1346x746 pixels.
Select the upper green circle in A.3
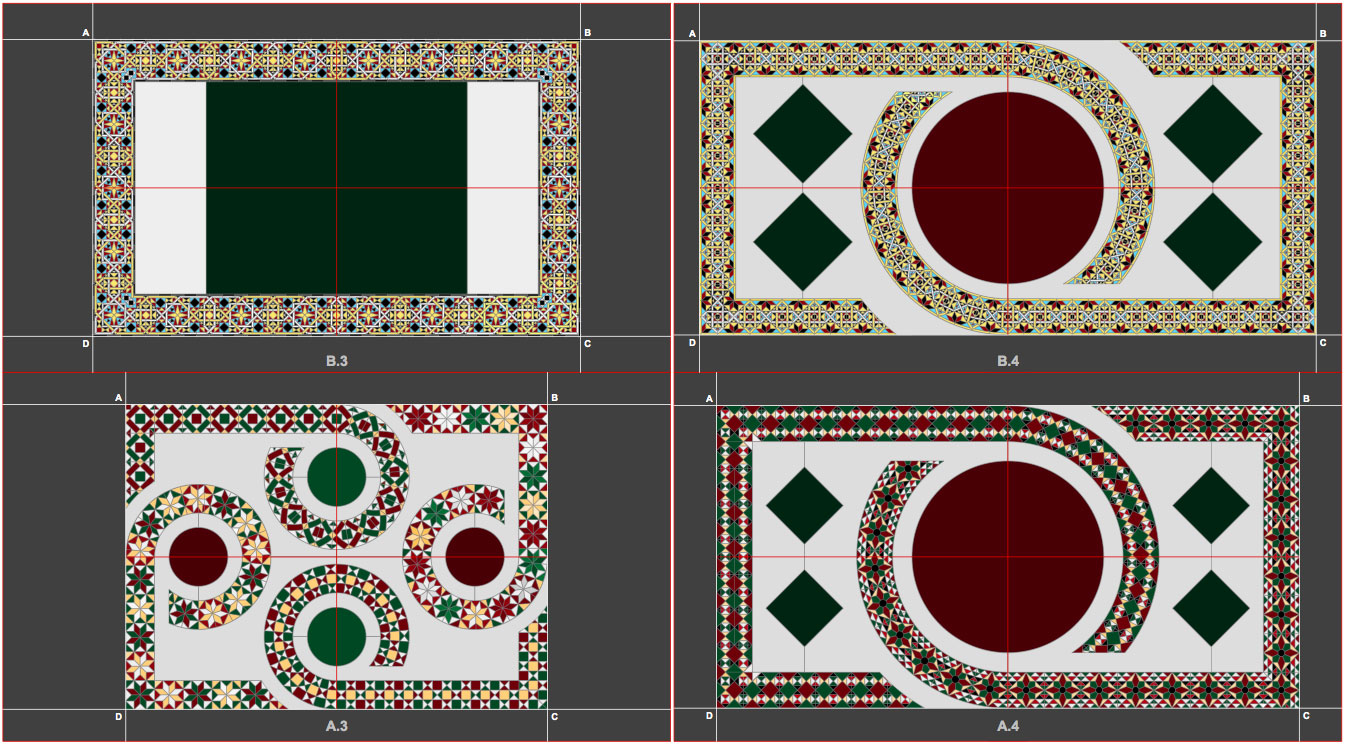(336, 477)
